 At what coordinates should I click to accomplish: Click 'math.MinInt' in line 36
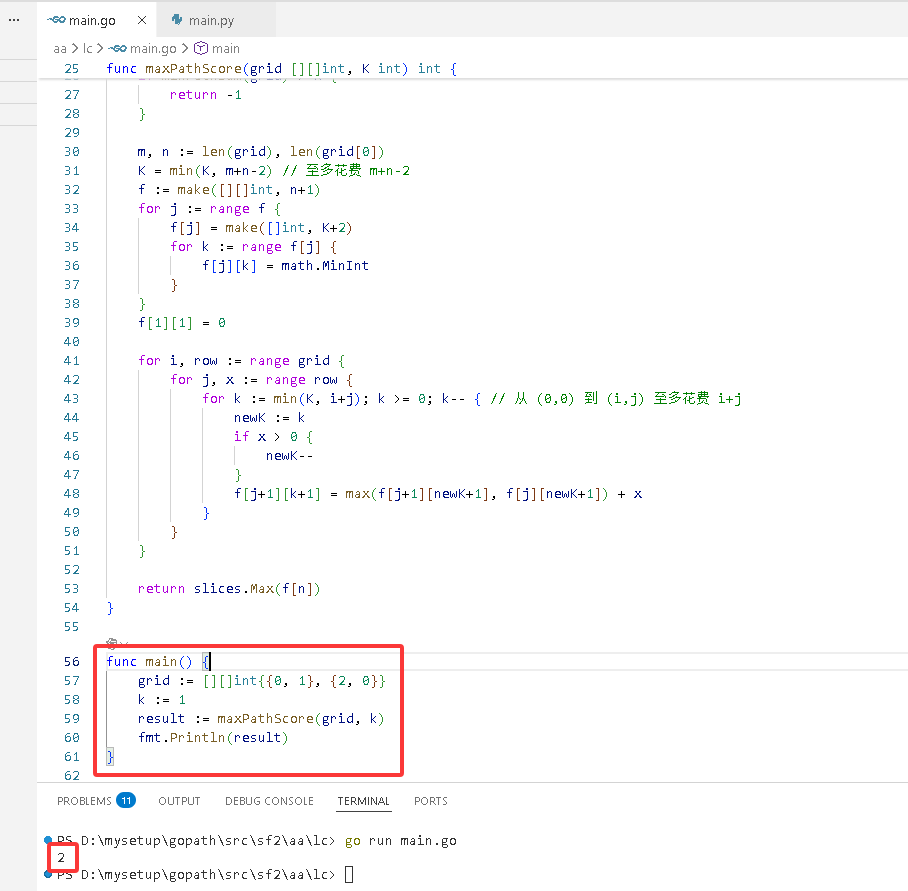(x=325, y=266)
